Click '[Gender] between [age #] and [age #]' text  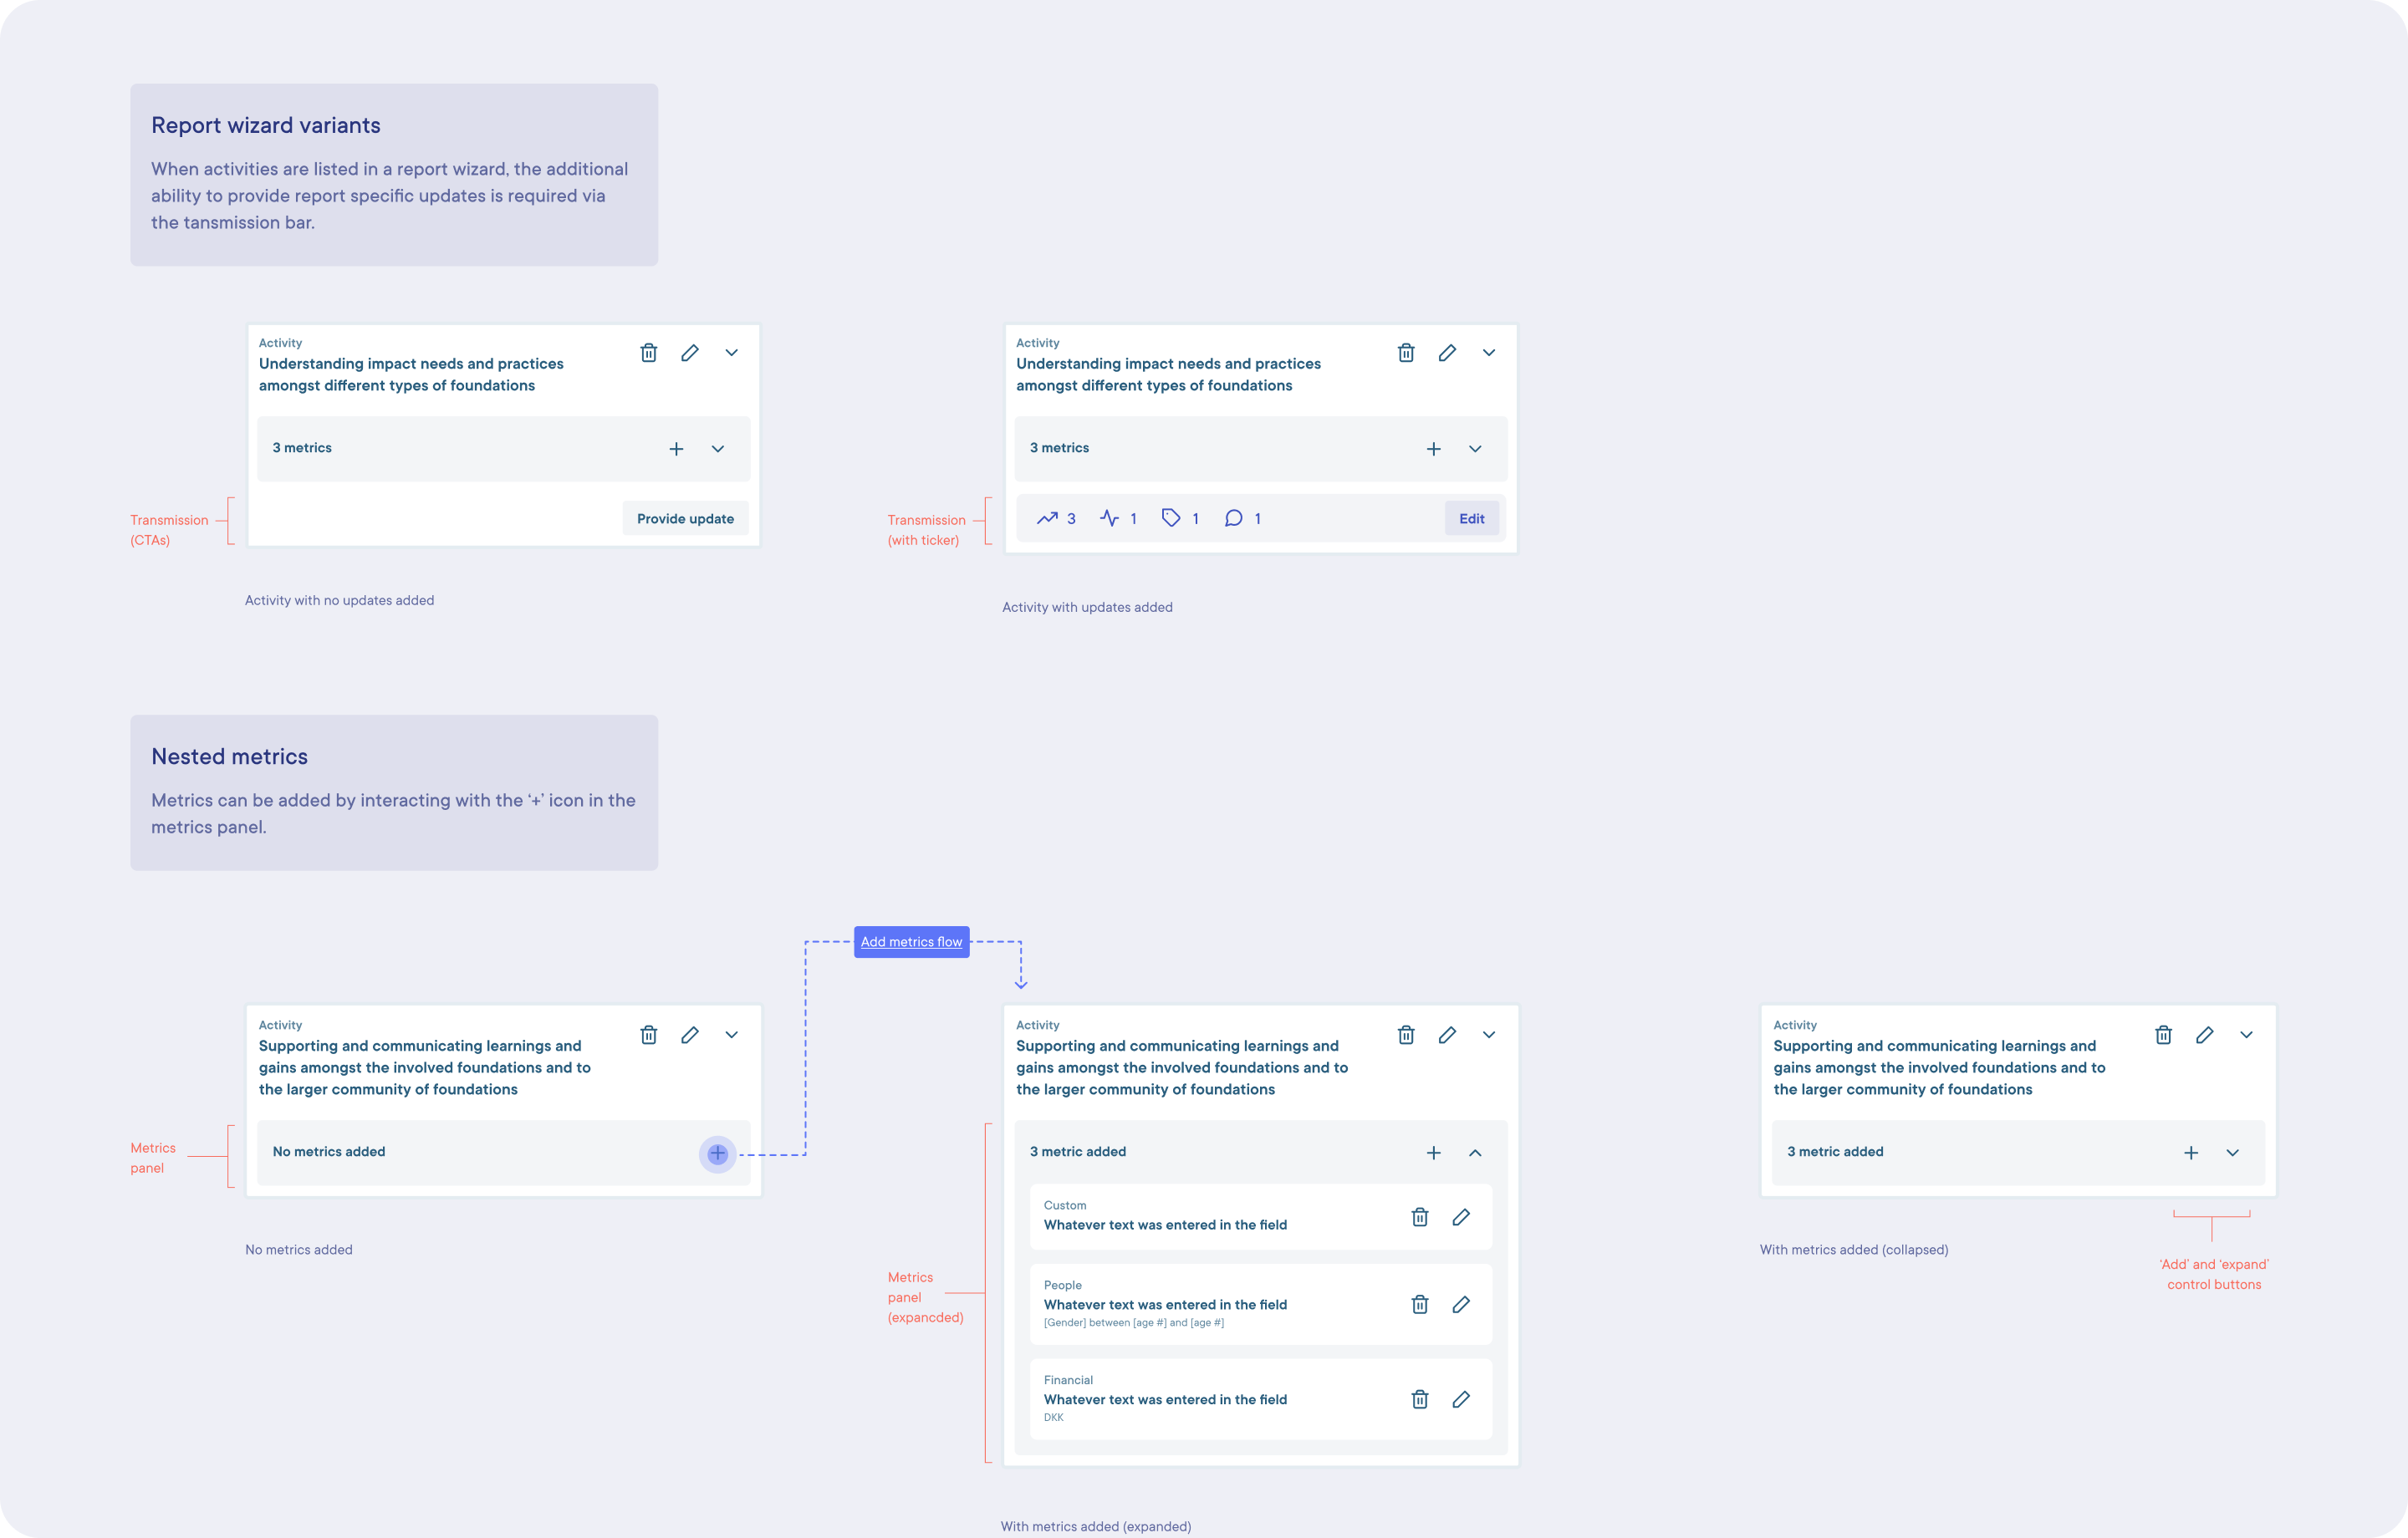click(1134, 1323)
